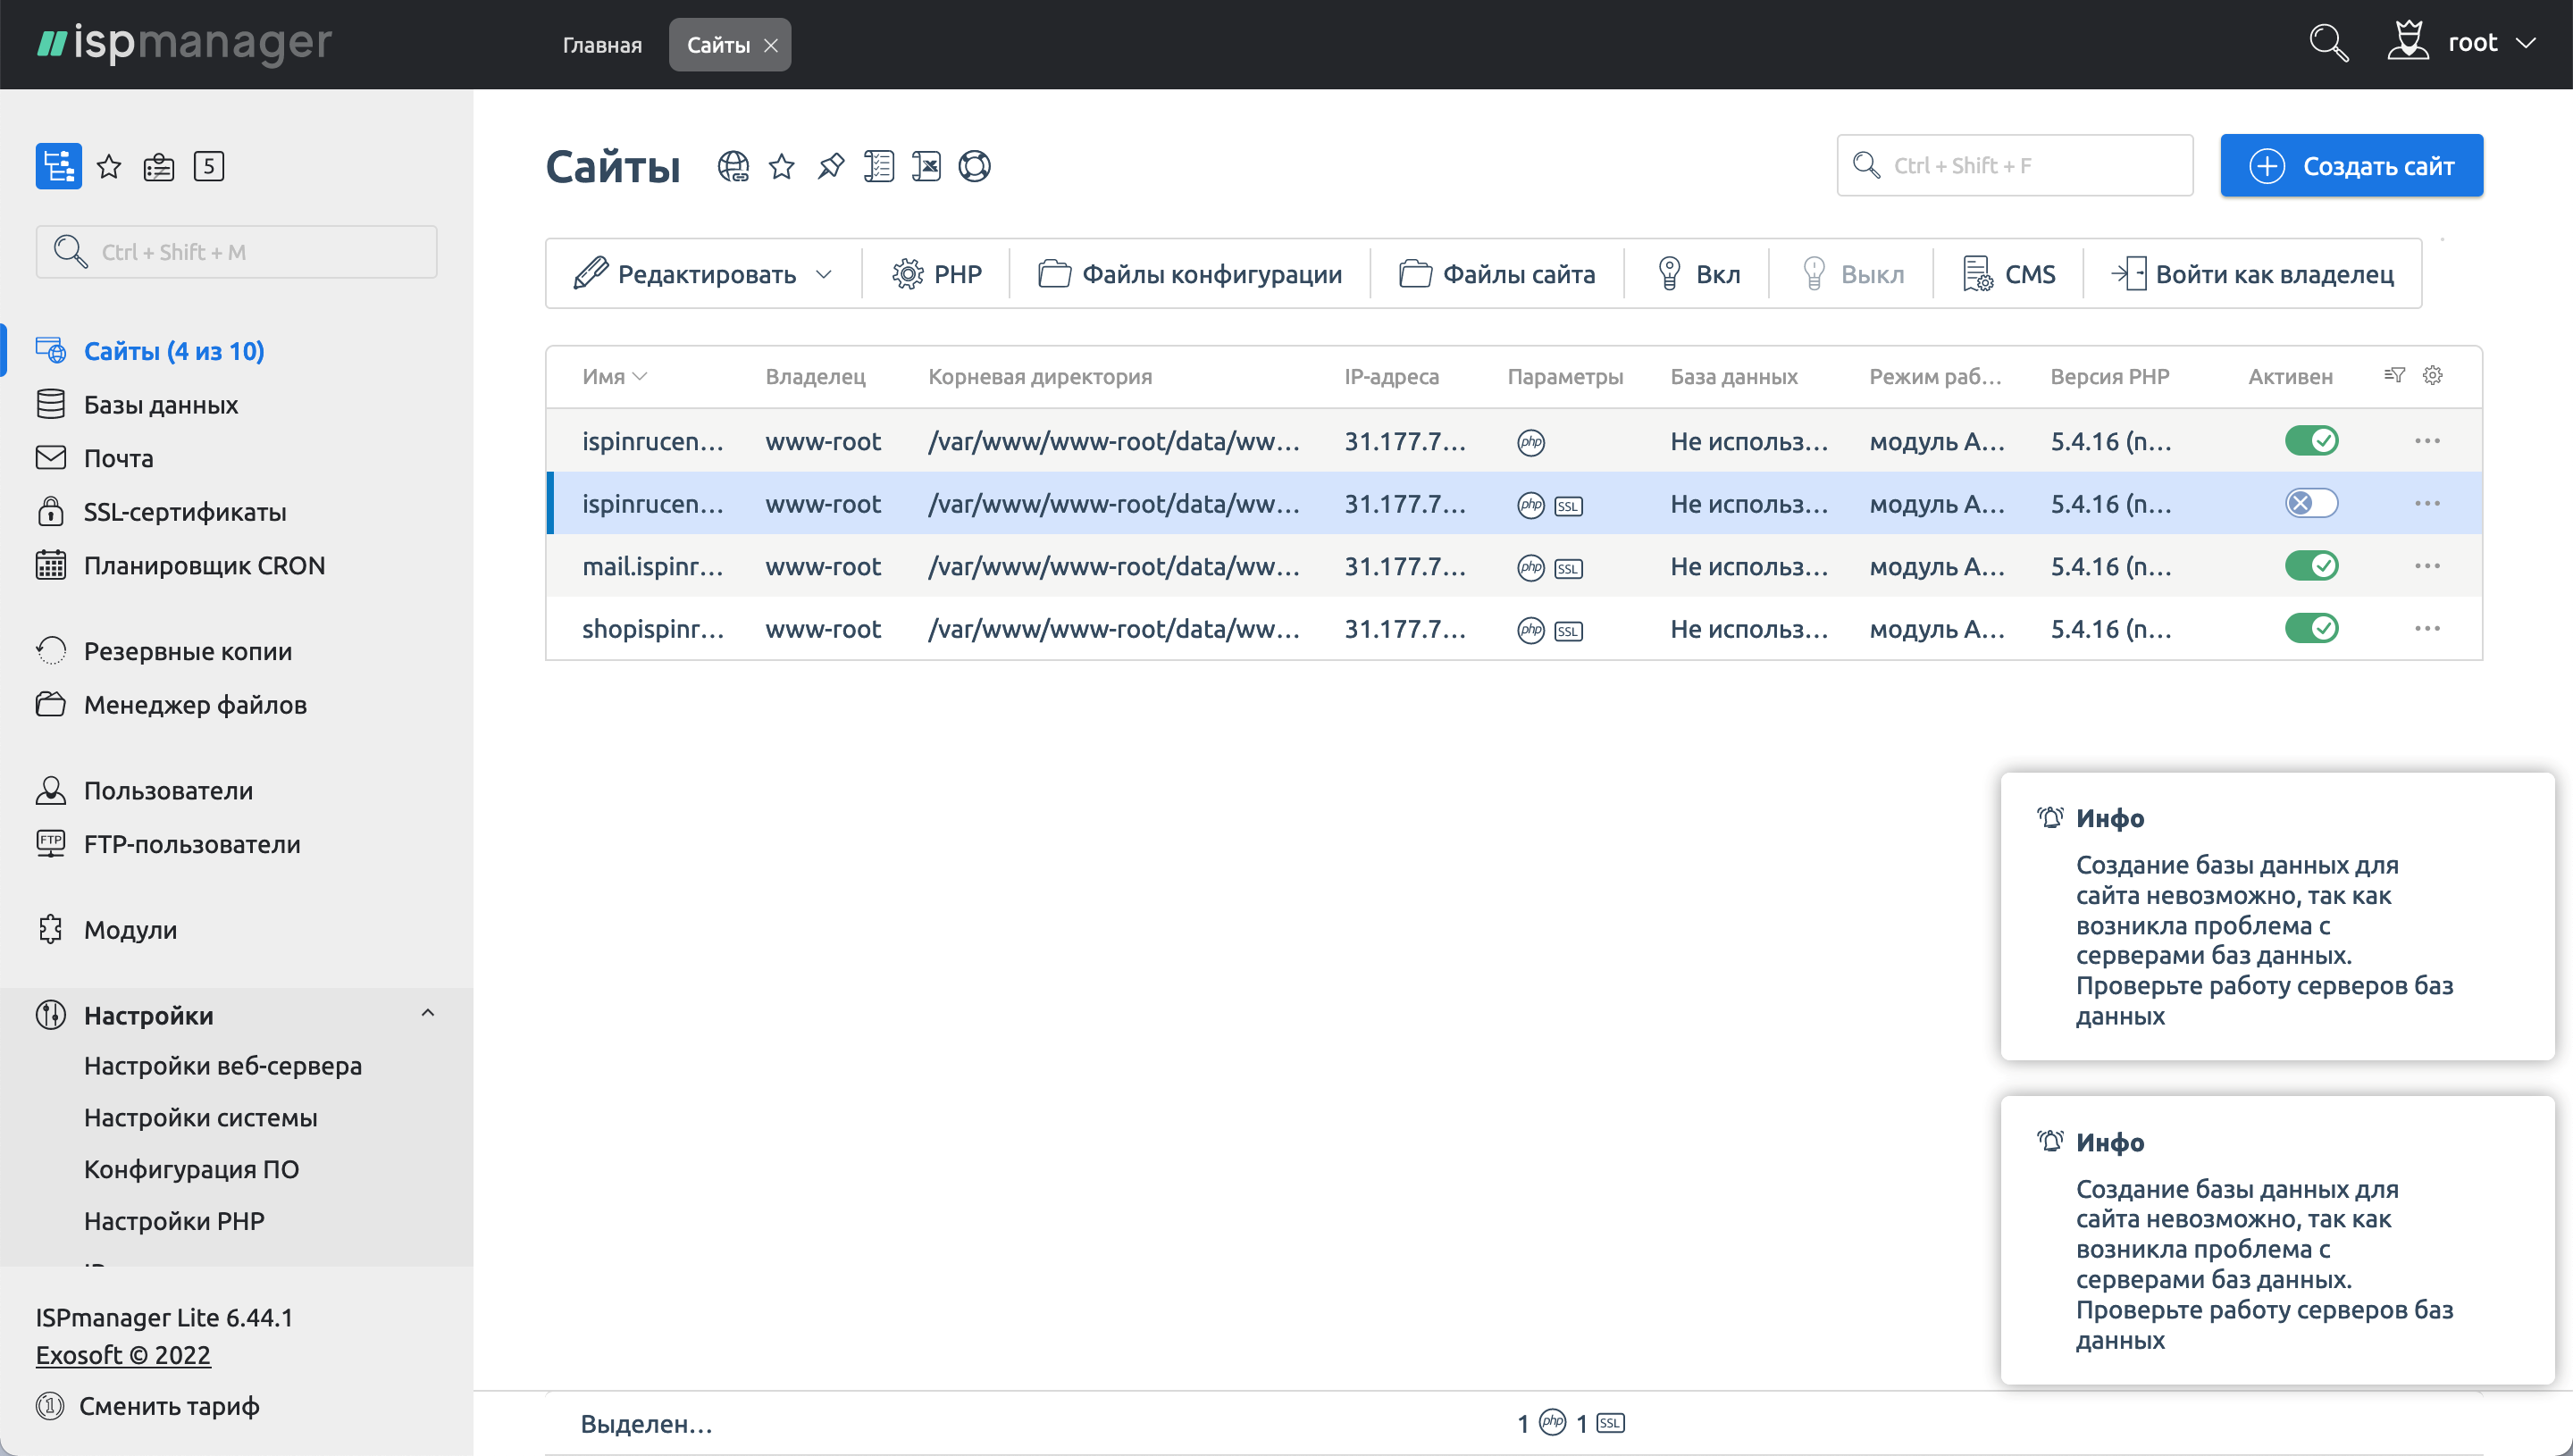Click Сменить тариф link

point(169,1406)
